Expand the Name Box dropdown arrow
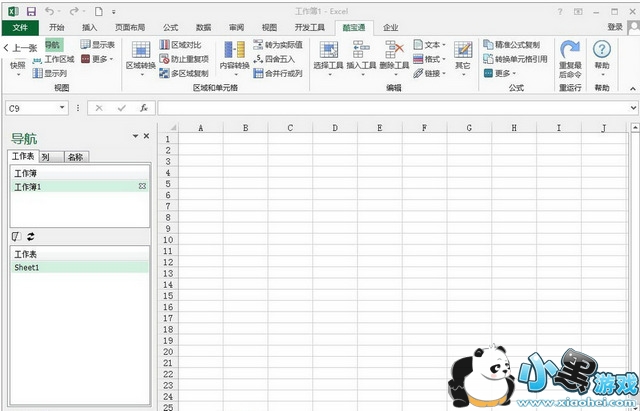The height and width of the screenshot is (411, 640). (61, 107)
